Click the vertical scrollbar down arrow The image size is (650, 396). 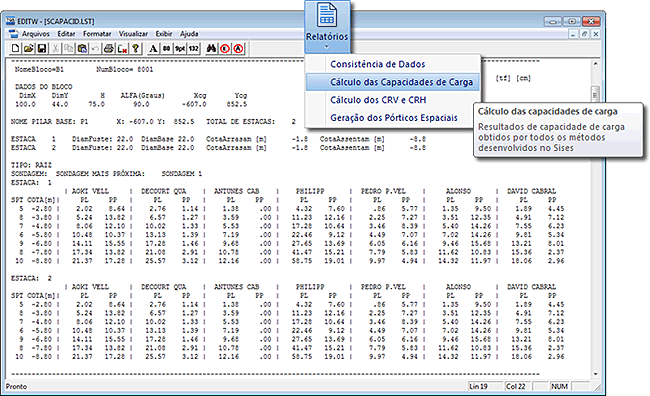[595, 374]
